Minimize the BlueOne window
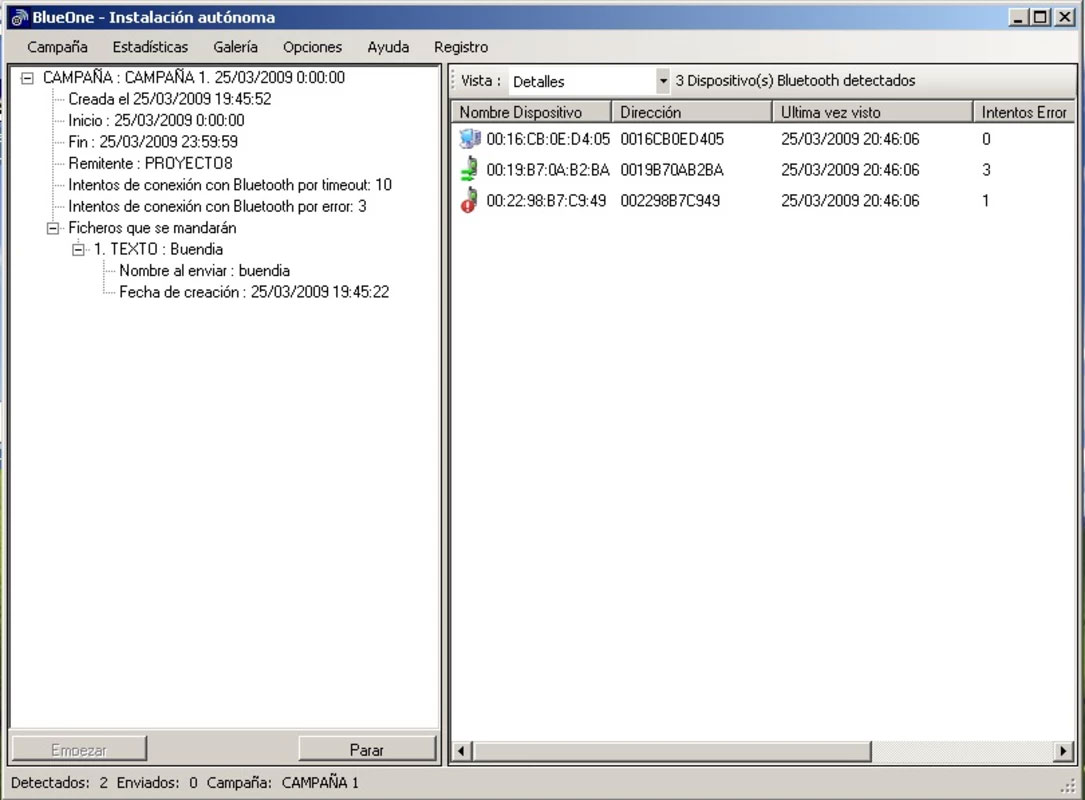The height and width of the screenshot is (800, 1085). [x=1018, y=17]
